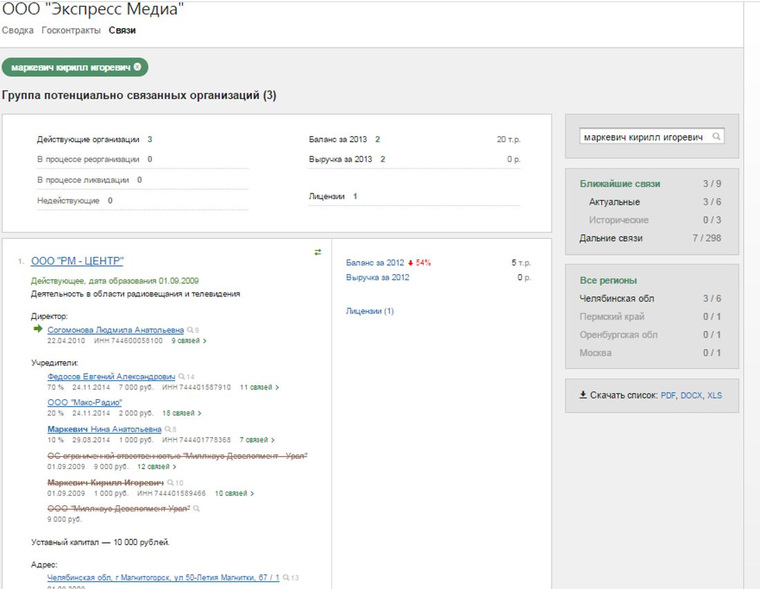Click the Недействующие summary row
This screenshot has height=589, width=760.
142,201
